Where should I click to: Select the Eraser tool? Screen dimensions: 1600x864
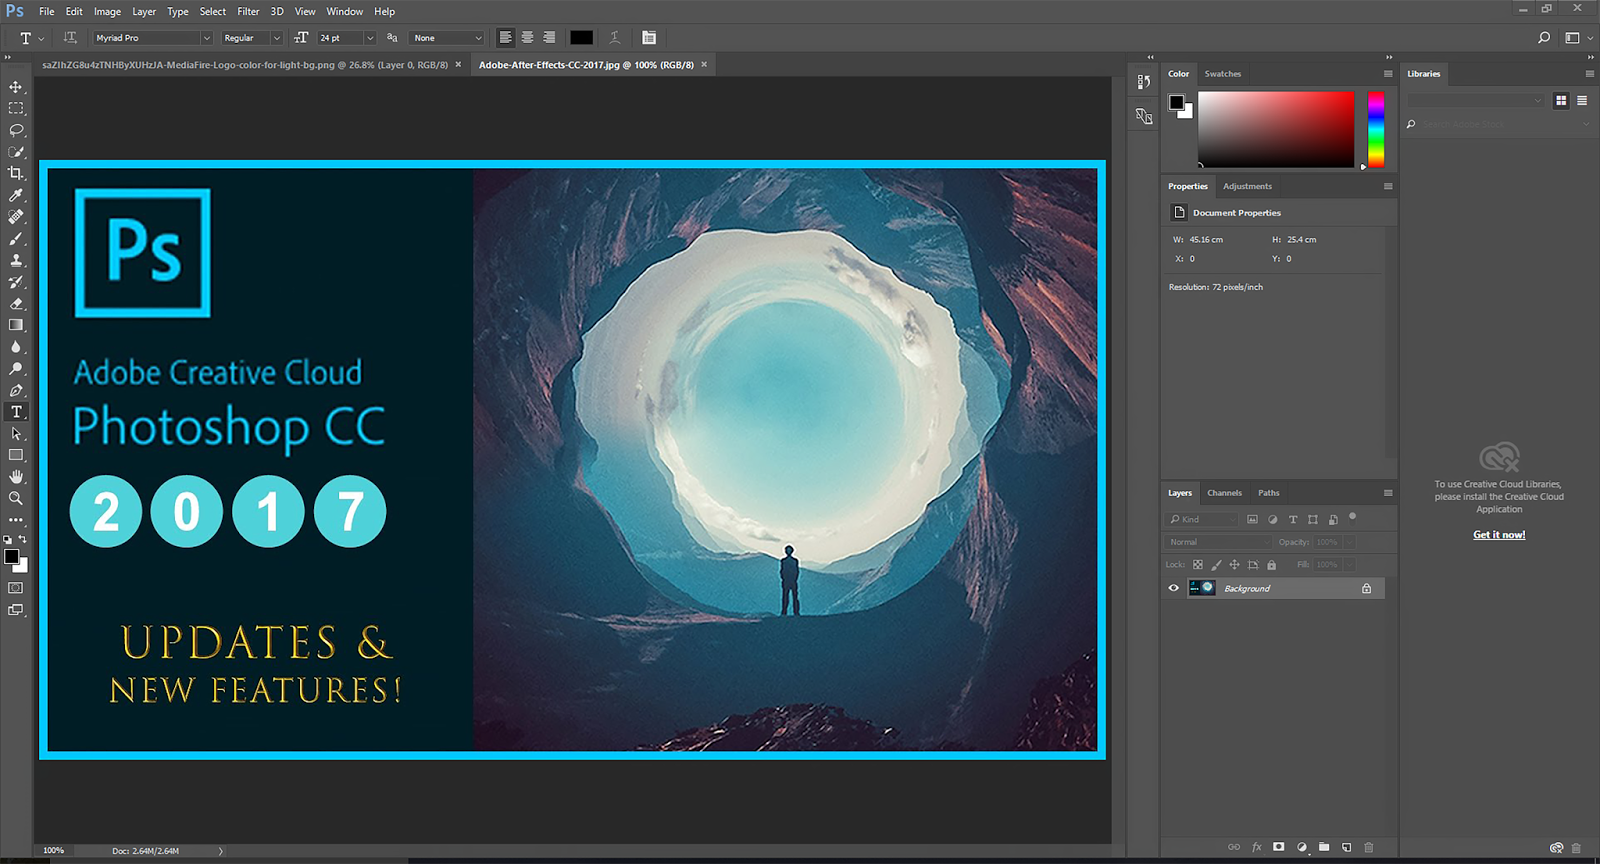click(x=16, y=304)
